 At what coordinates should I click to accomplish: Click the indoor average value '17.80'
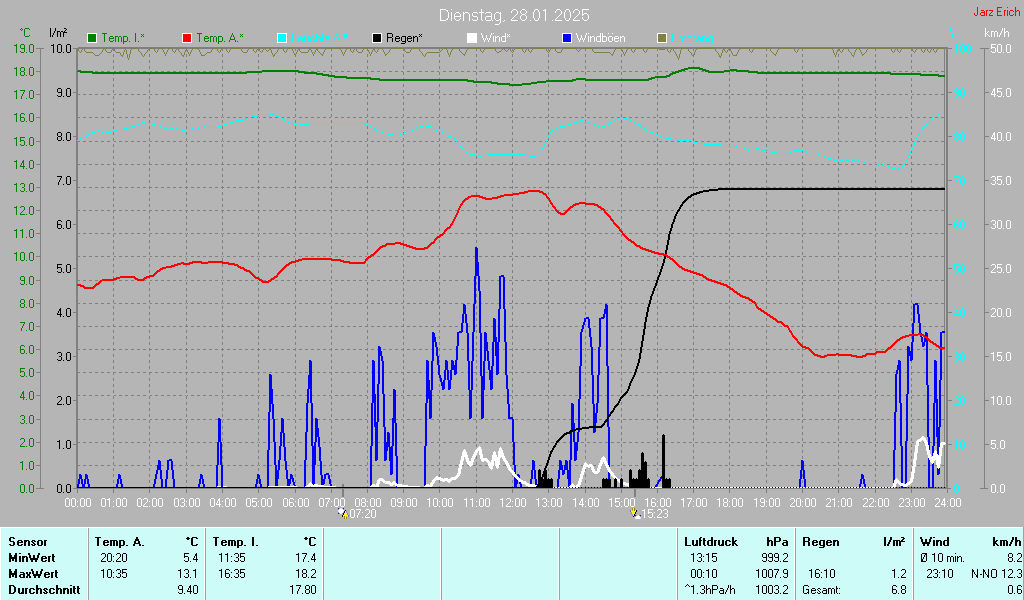[303, 590]
